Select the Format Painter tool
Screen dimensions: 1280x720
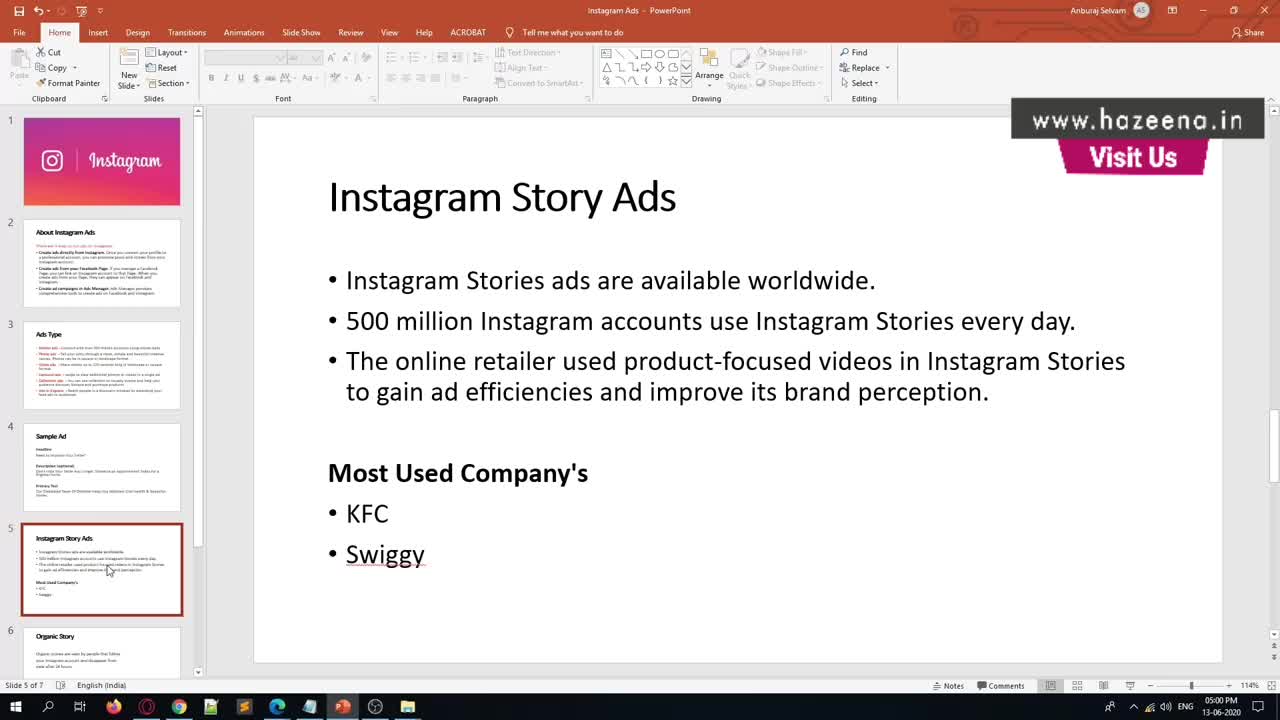[68, 83]
